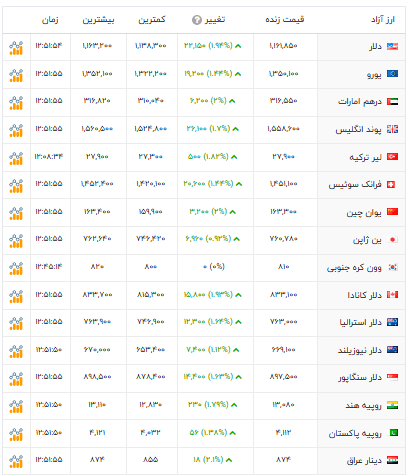Viewport: 411px width, 475px height.
Task: Open the ین ژاپن currency link
Action: pyautogui.click(x=367, y=240)
